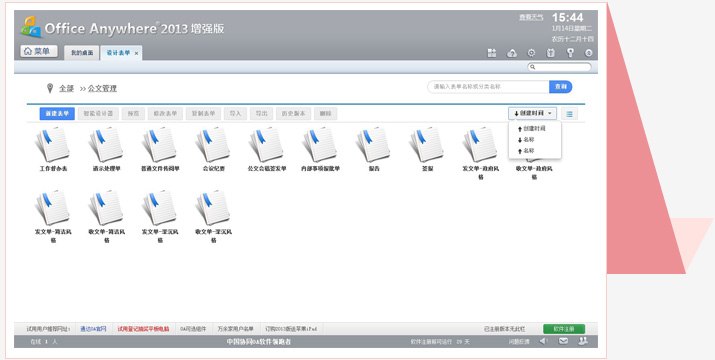The width and height of the screenshot is (715, 360).
Task: Select the 签报 form icon
Action: (x=427, y=145)
